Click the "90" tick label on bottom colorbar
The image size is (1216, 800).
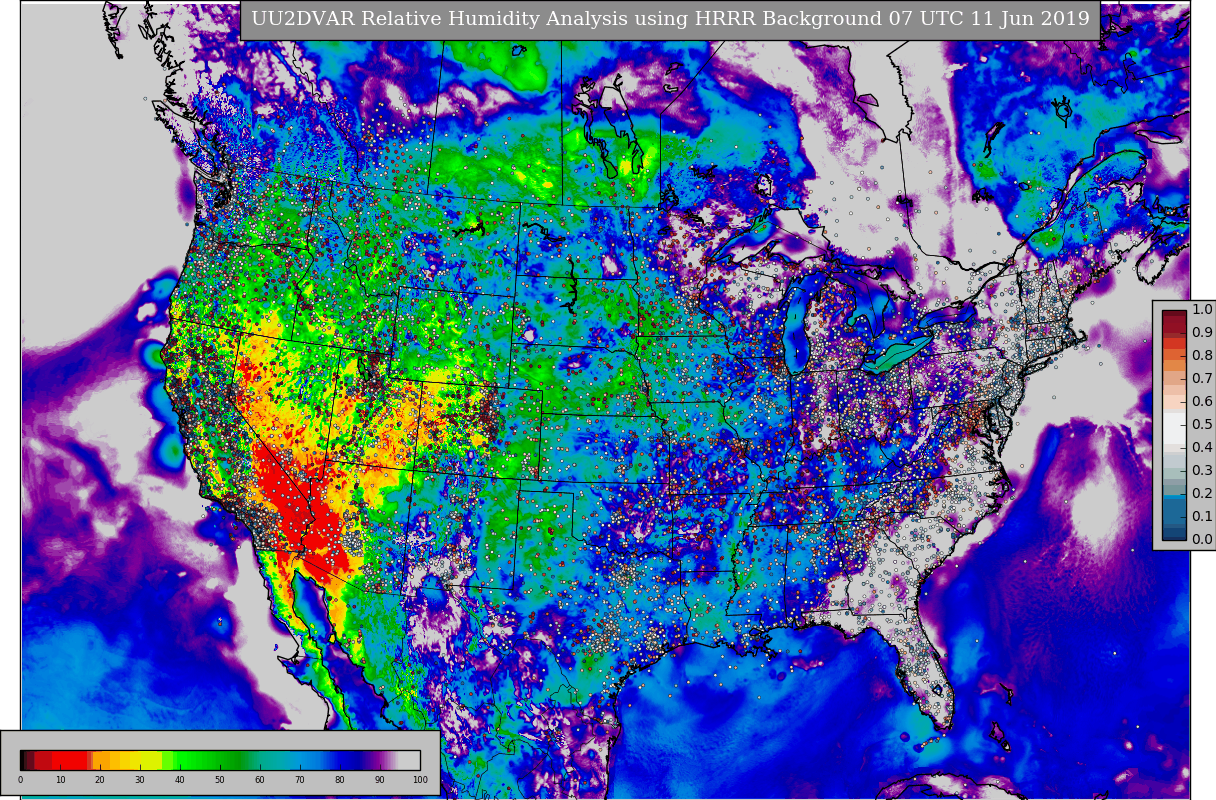tap(380, 780)
